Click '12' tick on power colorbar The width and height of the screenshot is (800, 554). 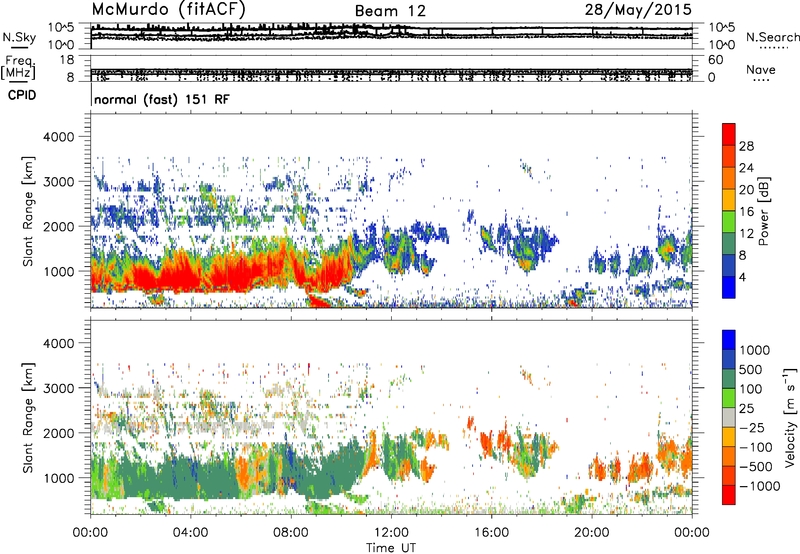pos(746,234)
